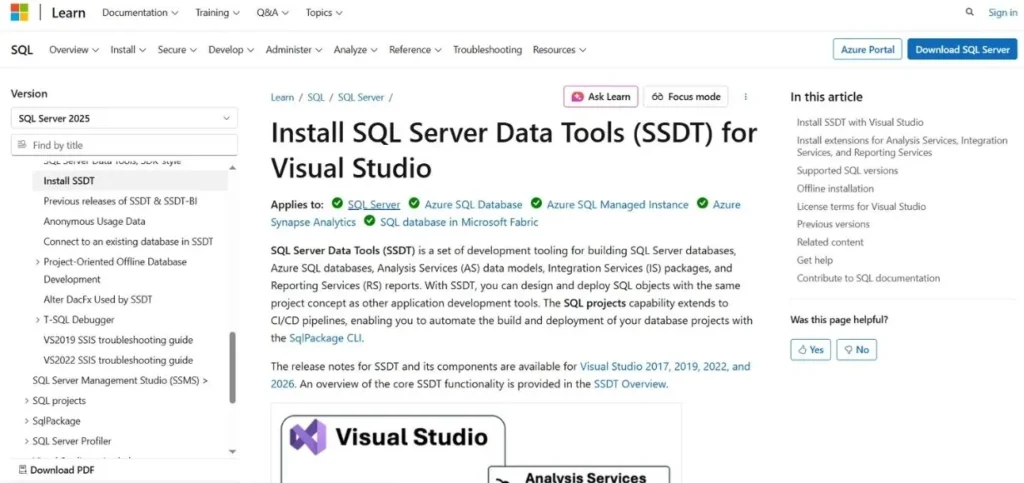This screenshot has width=1024, height=483.
Task: Open the Administer dropdown
Action: coord(294,50)
